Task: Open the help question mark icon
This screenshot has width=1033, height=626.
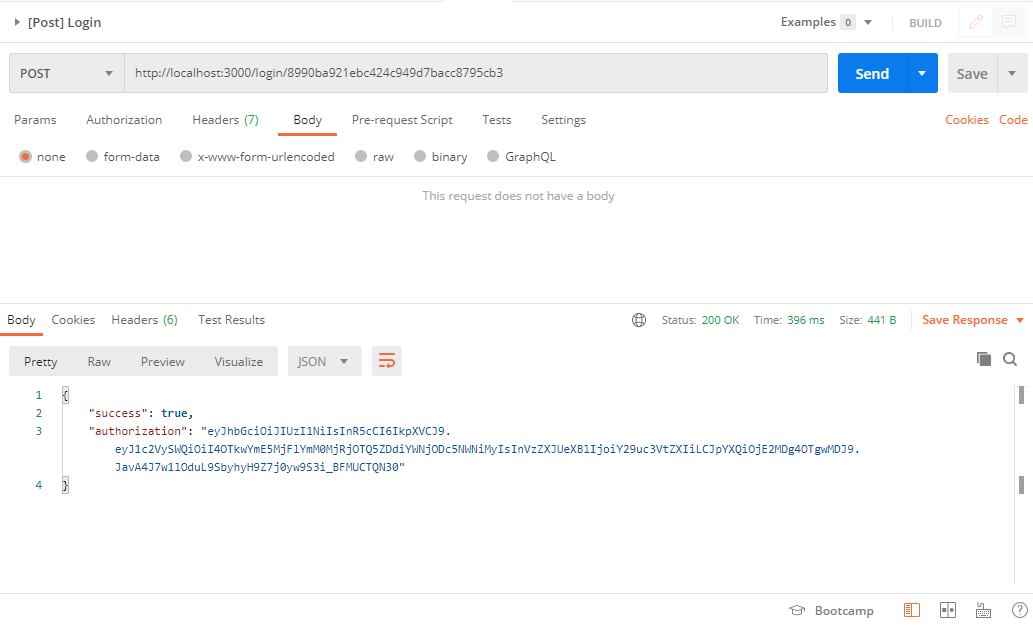Action: (x=1019, y=610)
